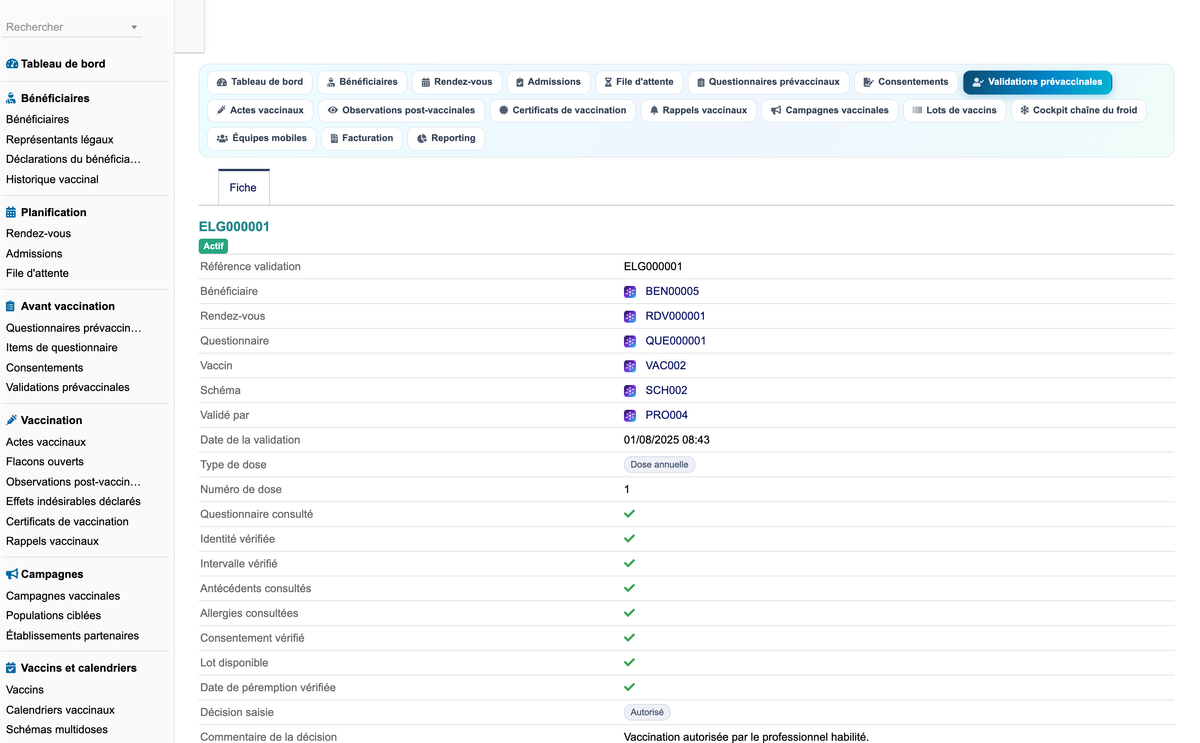The height and width of the screenshot is (743, 1200).
Task: Click the green Actif status badge
Action: click(x=214, y=246)
